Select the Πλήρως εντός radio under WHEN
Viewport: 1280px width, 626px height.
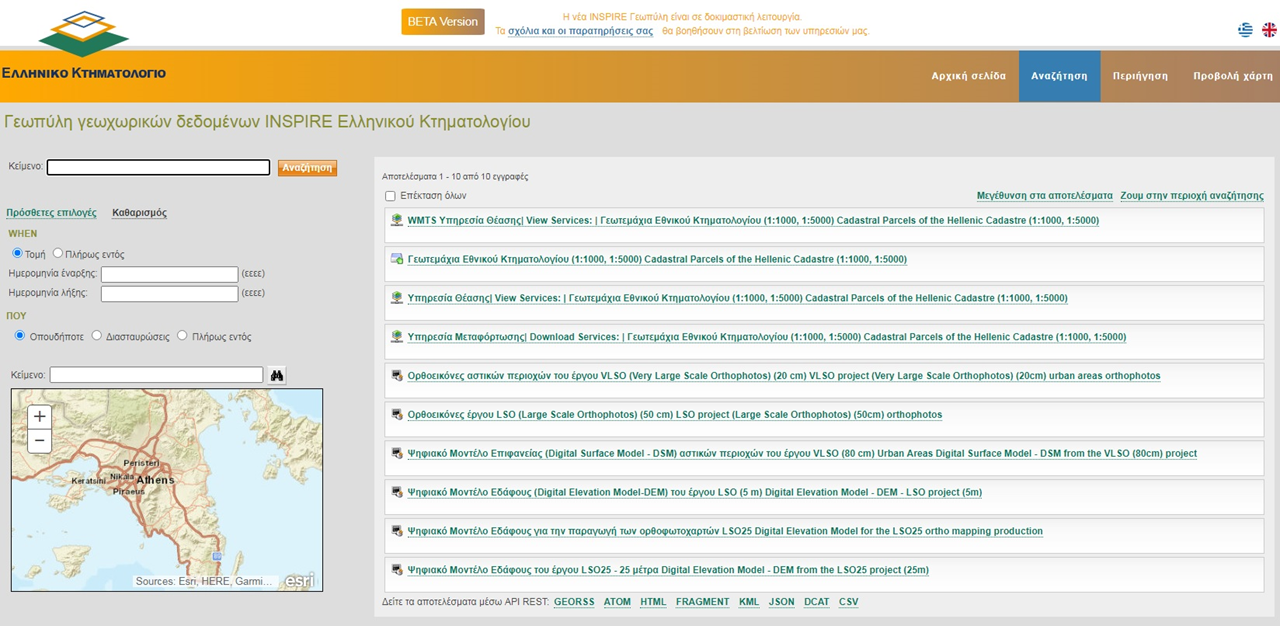pos(58,254)
